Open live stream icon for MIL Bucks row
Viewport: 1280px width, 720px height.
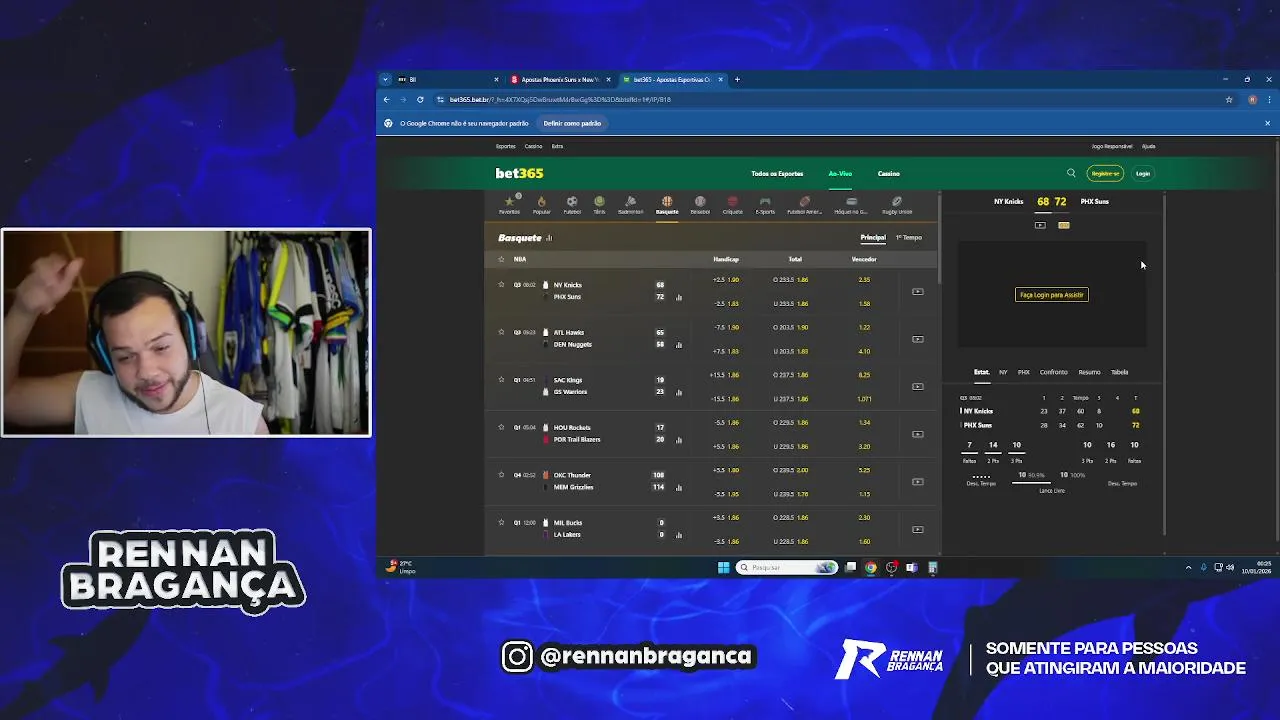917,529
